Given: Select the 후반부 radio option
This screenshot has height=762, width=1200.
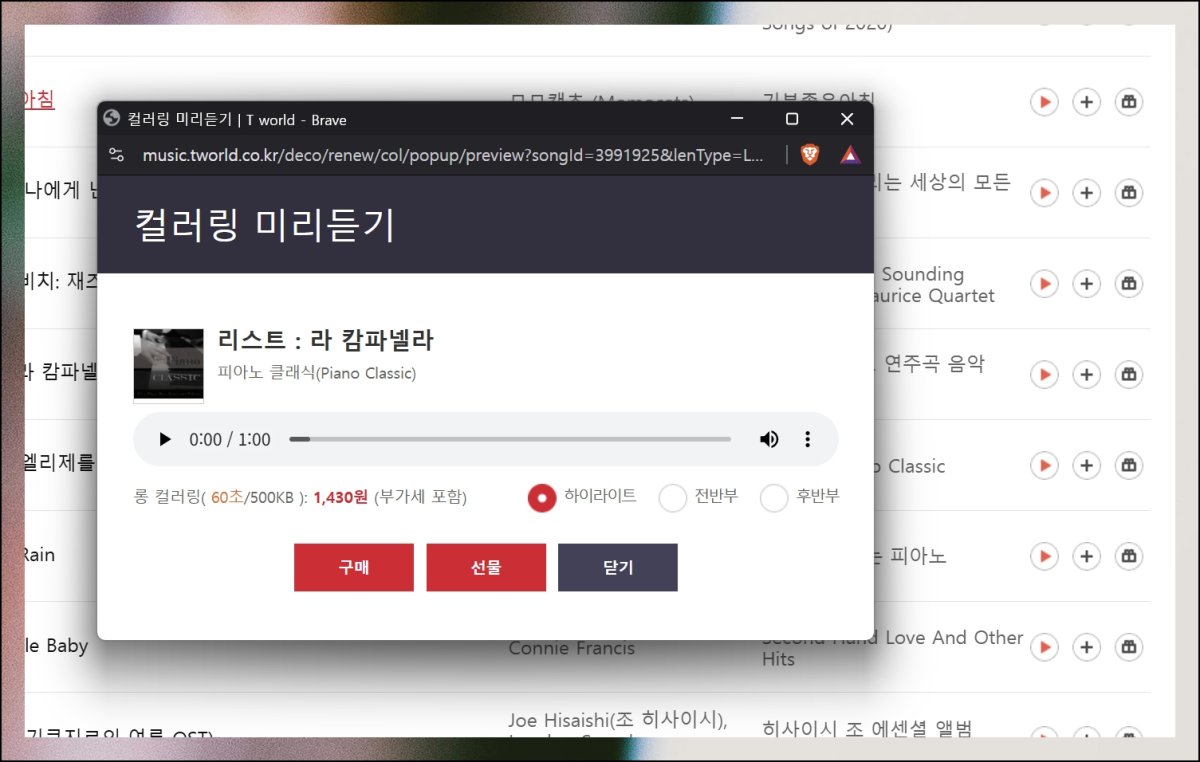Looking at the screenshot, I should pyautogui.click(x=774, y=497).
